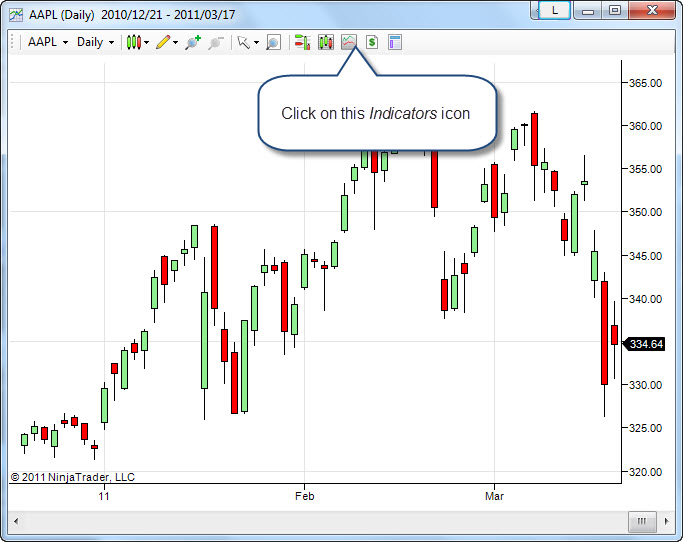This screenshot has height=542, width=683.
Task: Click the horizontal scrollbar thumb
Action: 642,521
